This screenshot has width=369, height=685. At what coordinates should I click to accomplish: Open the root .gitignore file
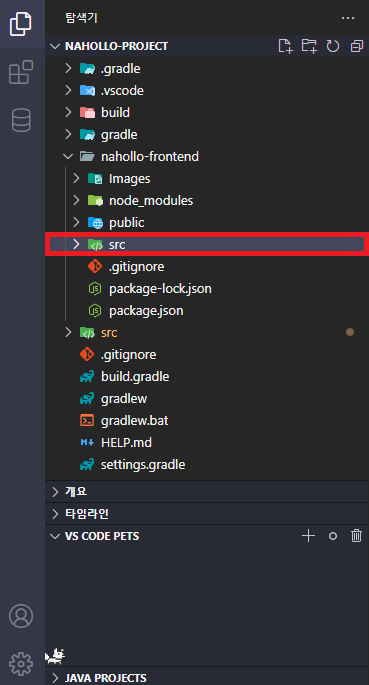pyautogui.click(x=128, y=354)
